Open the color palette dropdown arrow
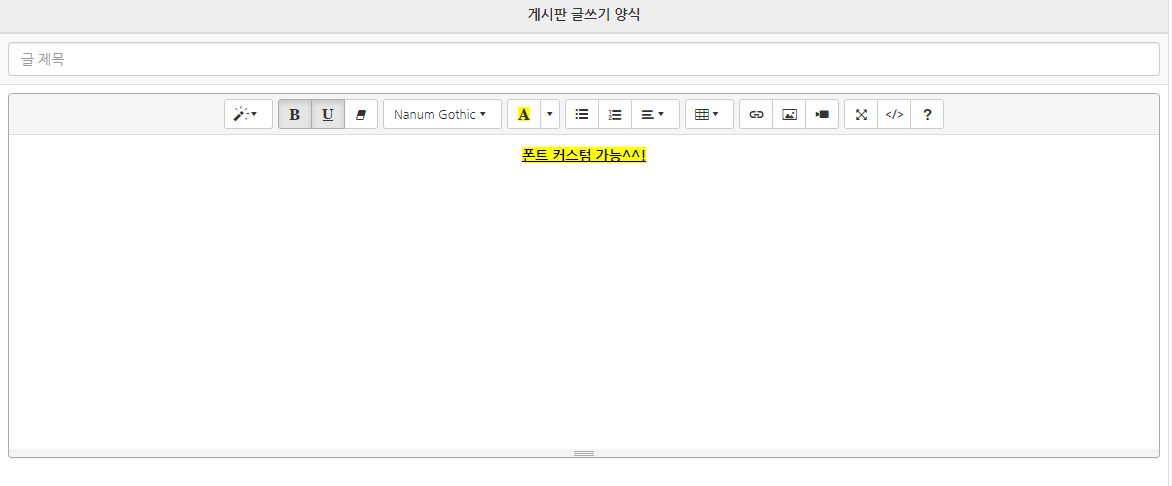1172x486 pixels. 550,114
